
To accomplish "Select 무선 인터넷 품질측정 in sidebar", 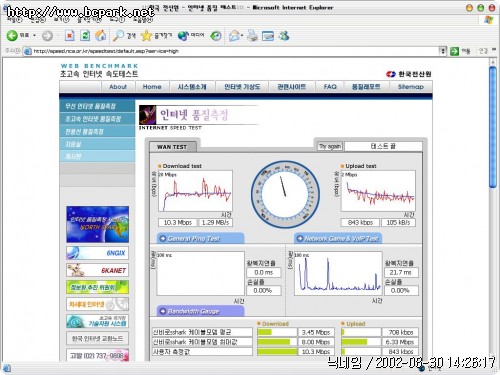I will pyautogui.click(x=97, y=106).
